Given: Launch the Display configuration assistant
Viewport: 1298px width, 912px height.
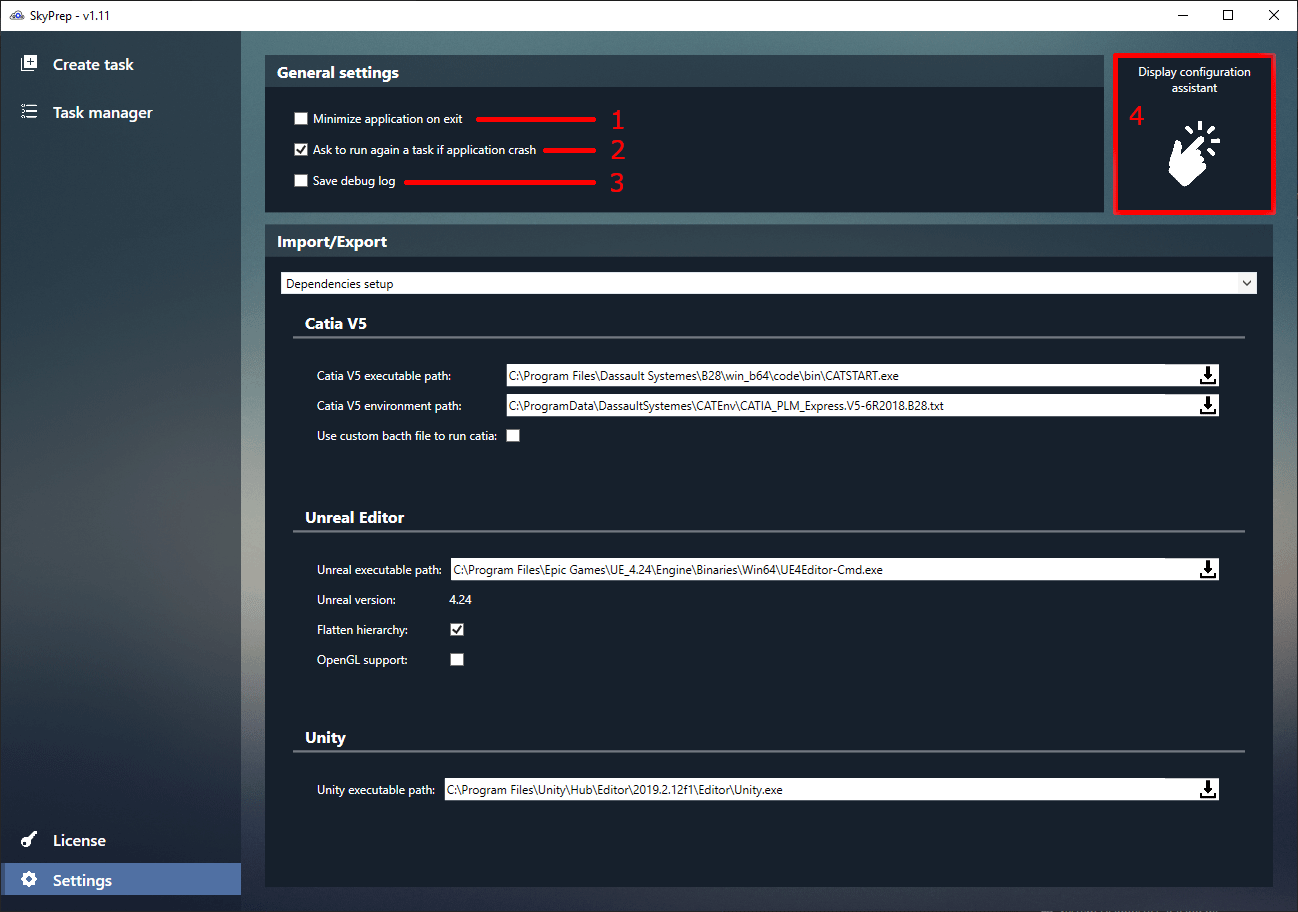Looking at the screenshot, I should point(1194,134).
